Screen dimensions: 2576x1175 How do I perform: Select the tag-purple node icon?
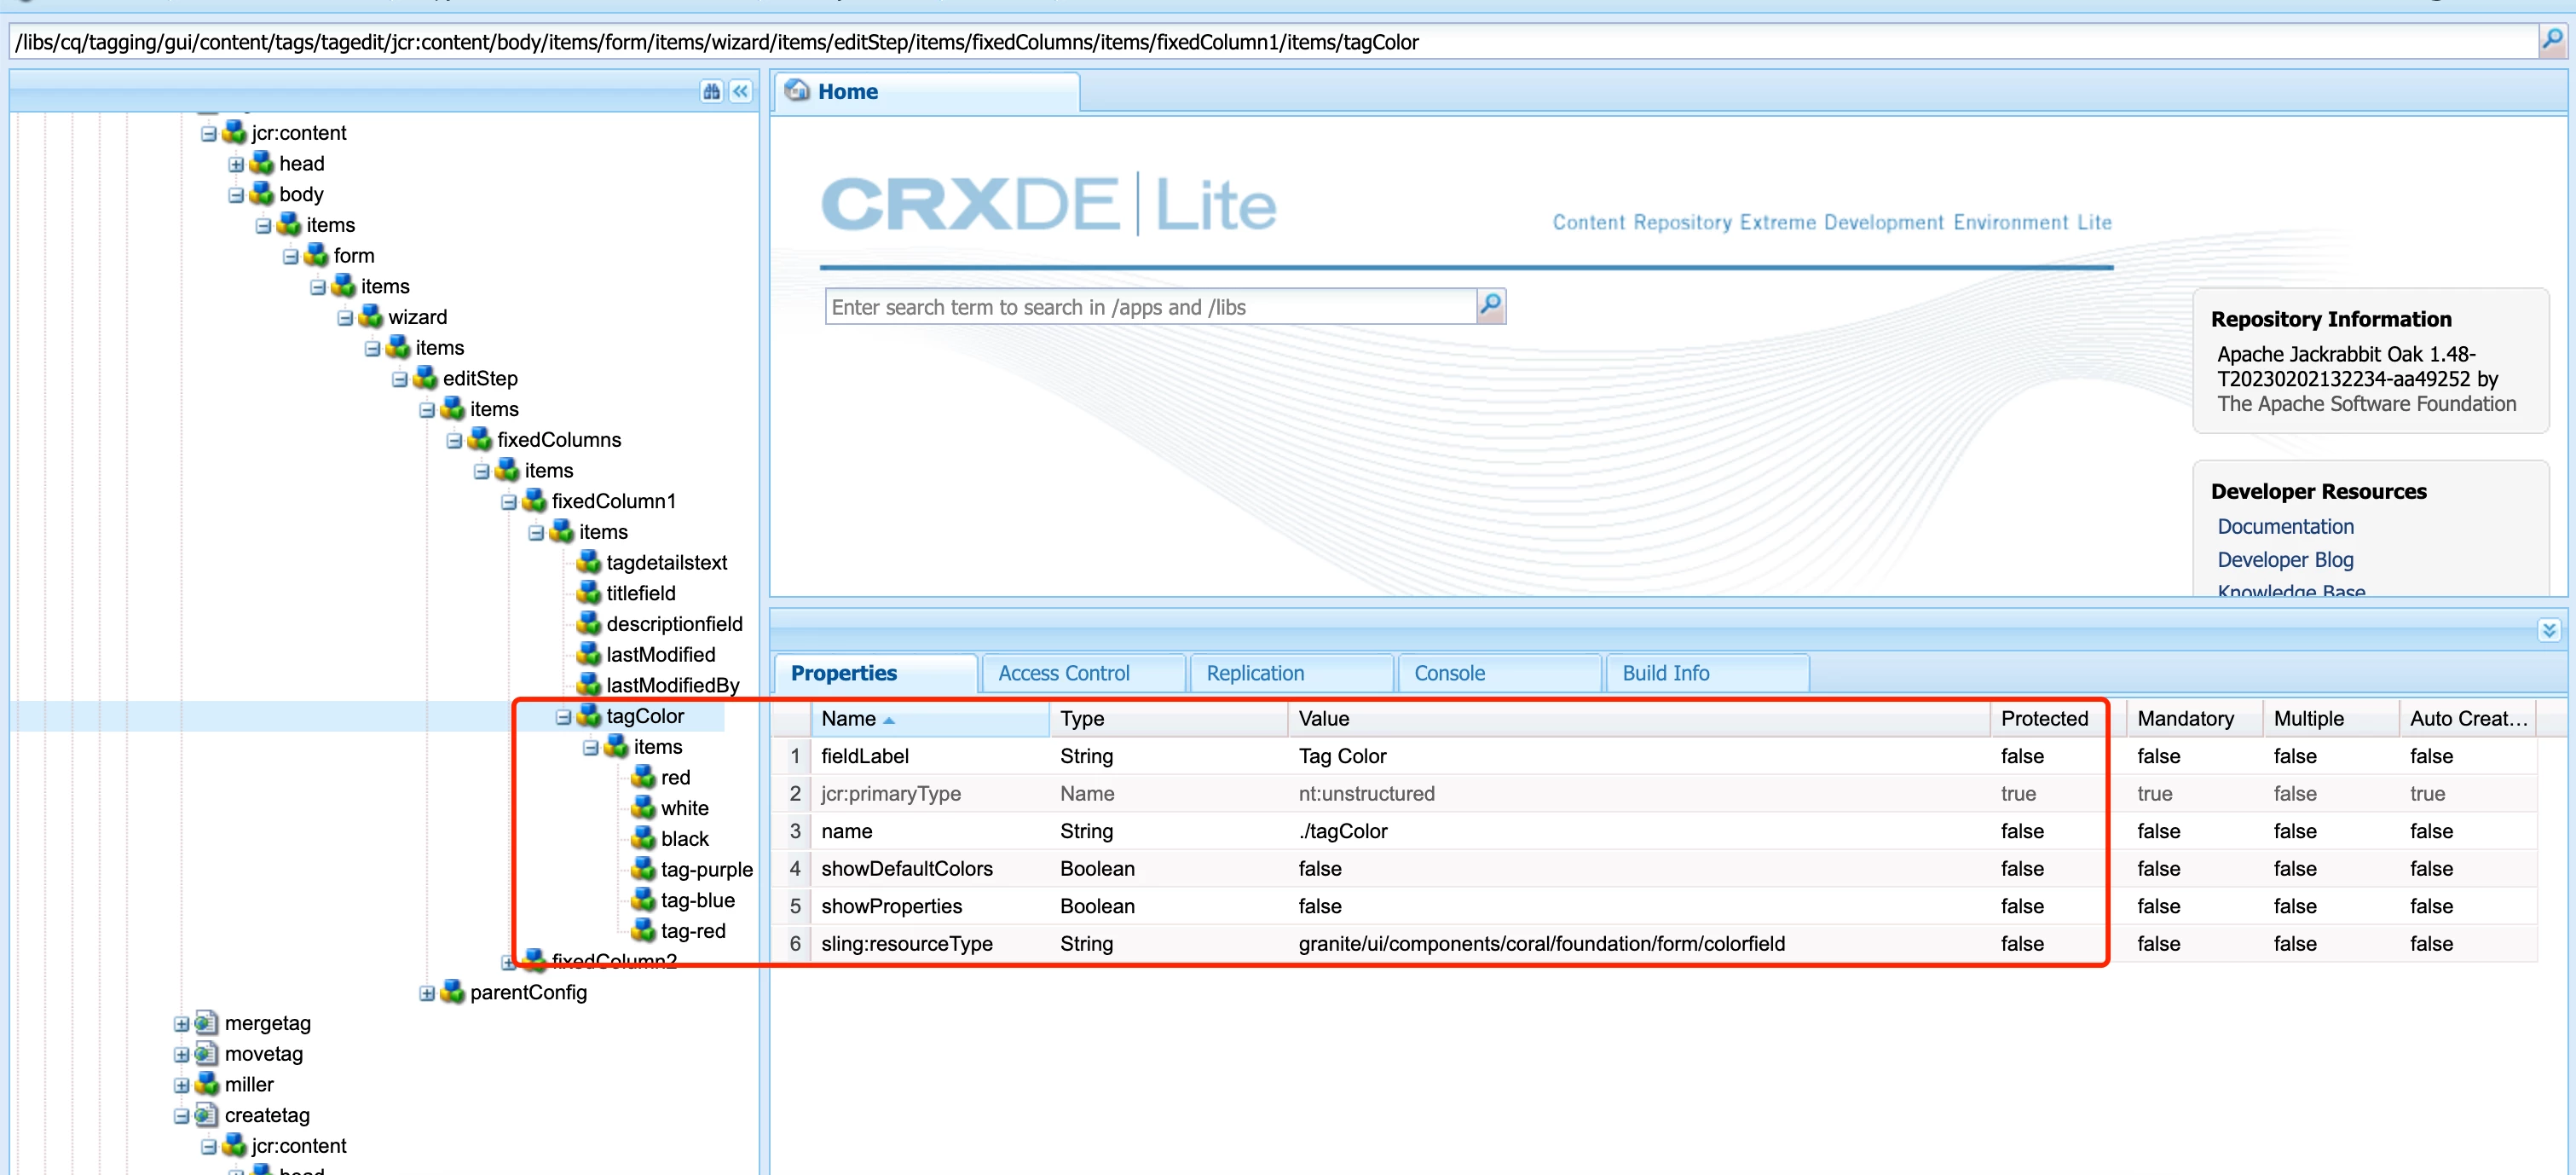(643, 869)
